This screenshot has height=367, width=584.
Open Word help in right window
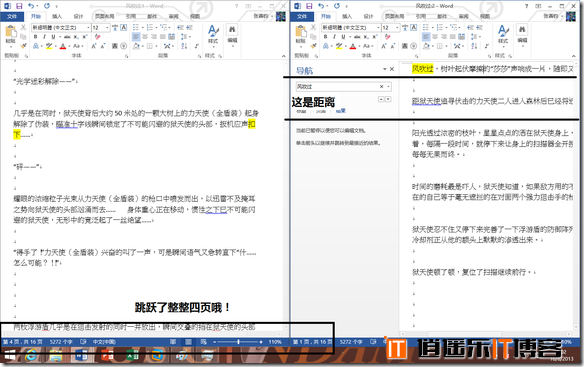526,6
